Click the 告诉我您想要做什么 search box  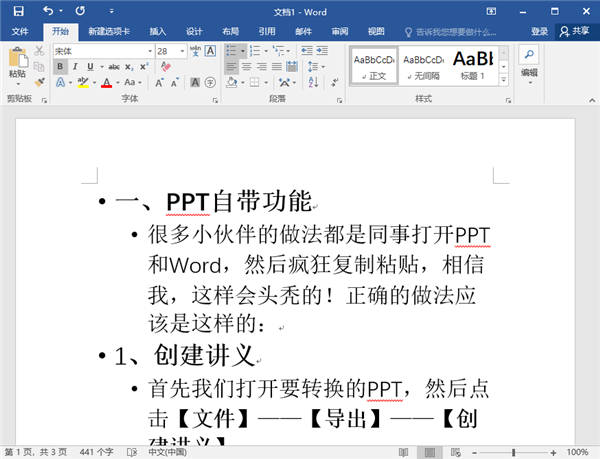(x=451, y=32)
